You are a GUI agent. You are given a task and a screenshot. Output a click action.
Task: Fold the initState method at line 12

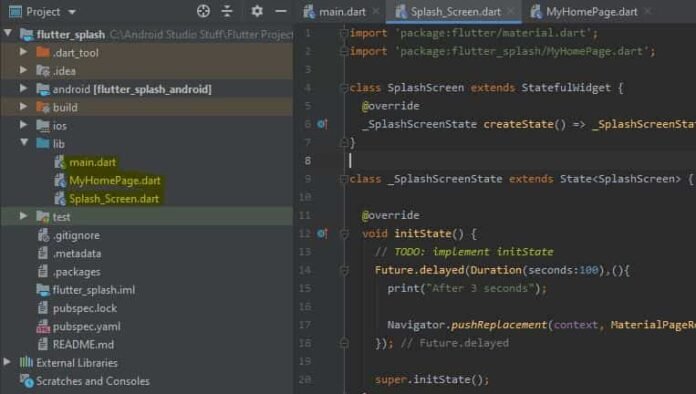tap(344, 234)
